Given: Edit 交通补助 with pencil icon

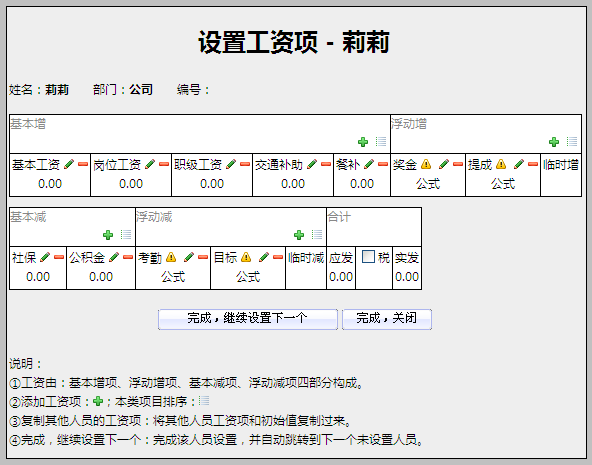Looking at the screenshot, I should click(x=312, y=164).
